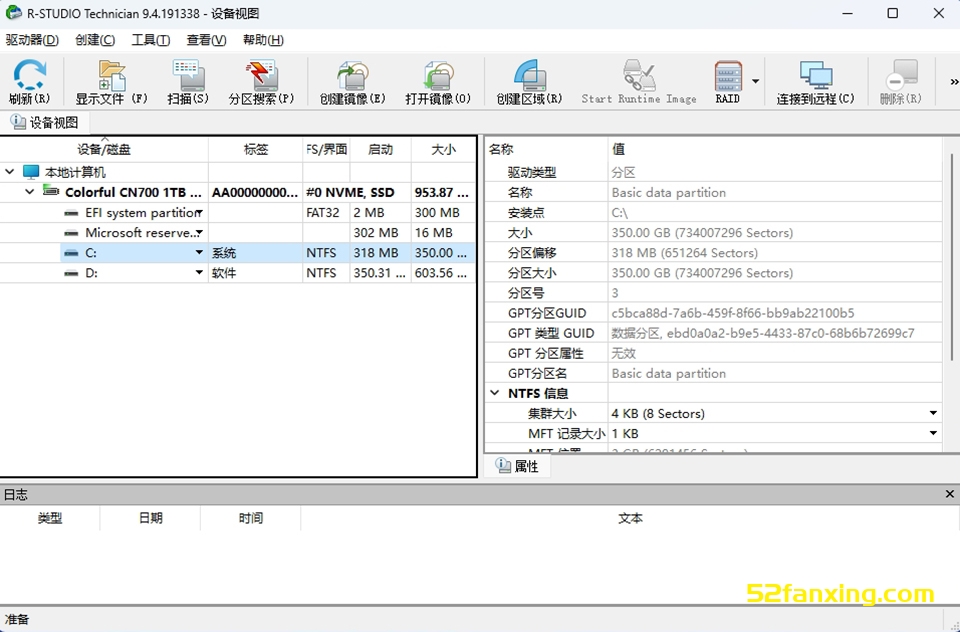960x632 pixels.
Task: Click the properties panel vertical scrollbar
Action: [x=951, y=257]
